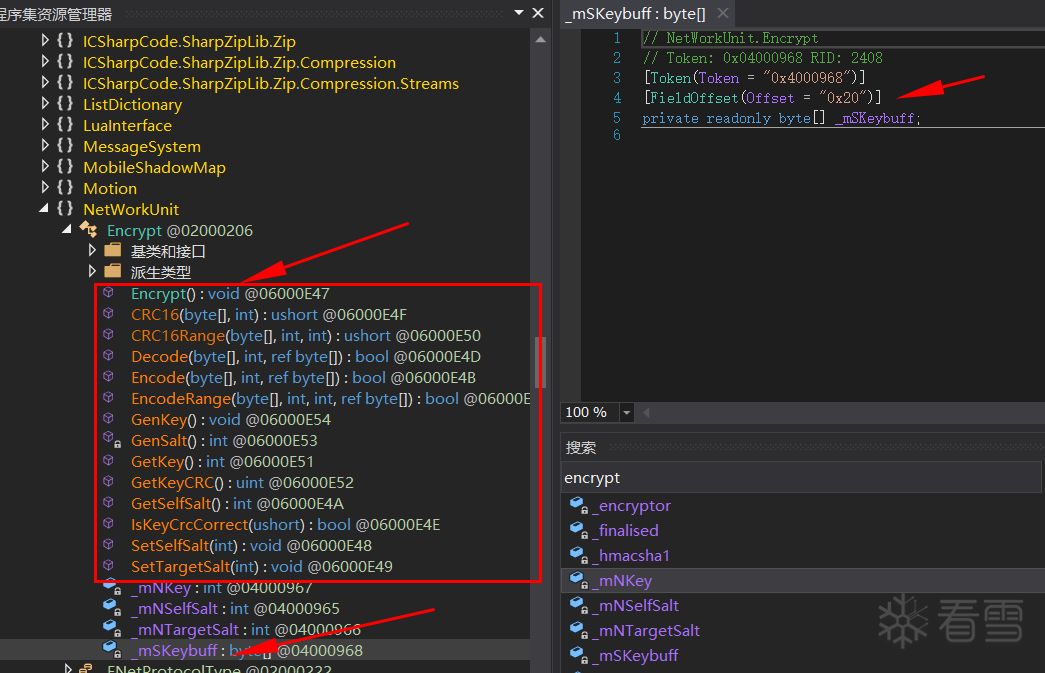Click the Encrypt class icon
The height and width of the screenshot is (673, 1045).
89,230
